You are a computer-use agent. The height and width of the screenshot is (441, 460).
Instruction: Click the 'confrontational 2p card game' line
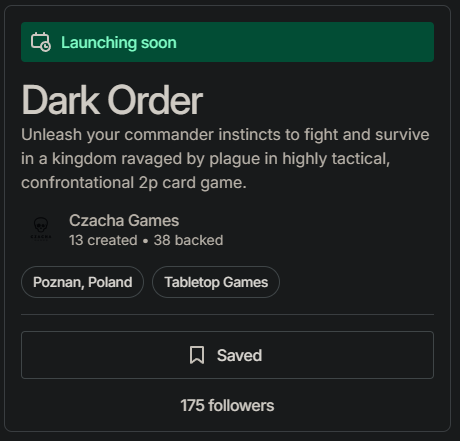click(x=134, y=183)
